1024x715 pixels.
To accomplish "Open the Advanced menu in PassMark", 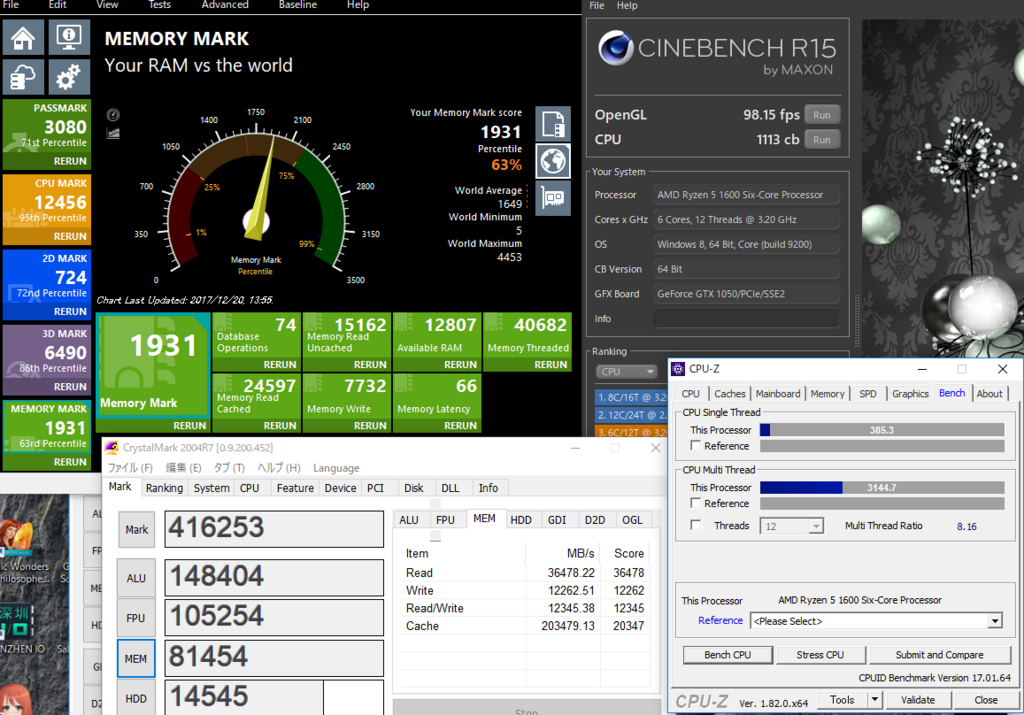I will 225,5.
